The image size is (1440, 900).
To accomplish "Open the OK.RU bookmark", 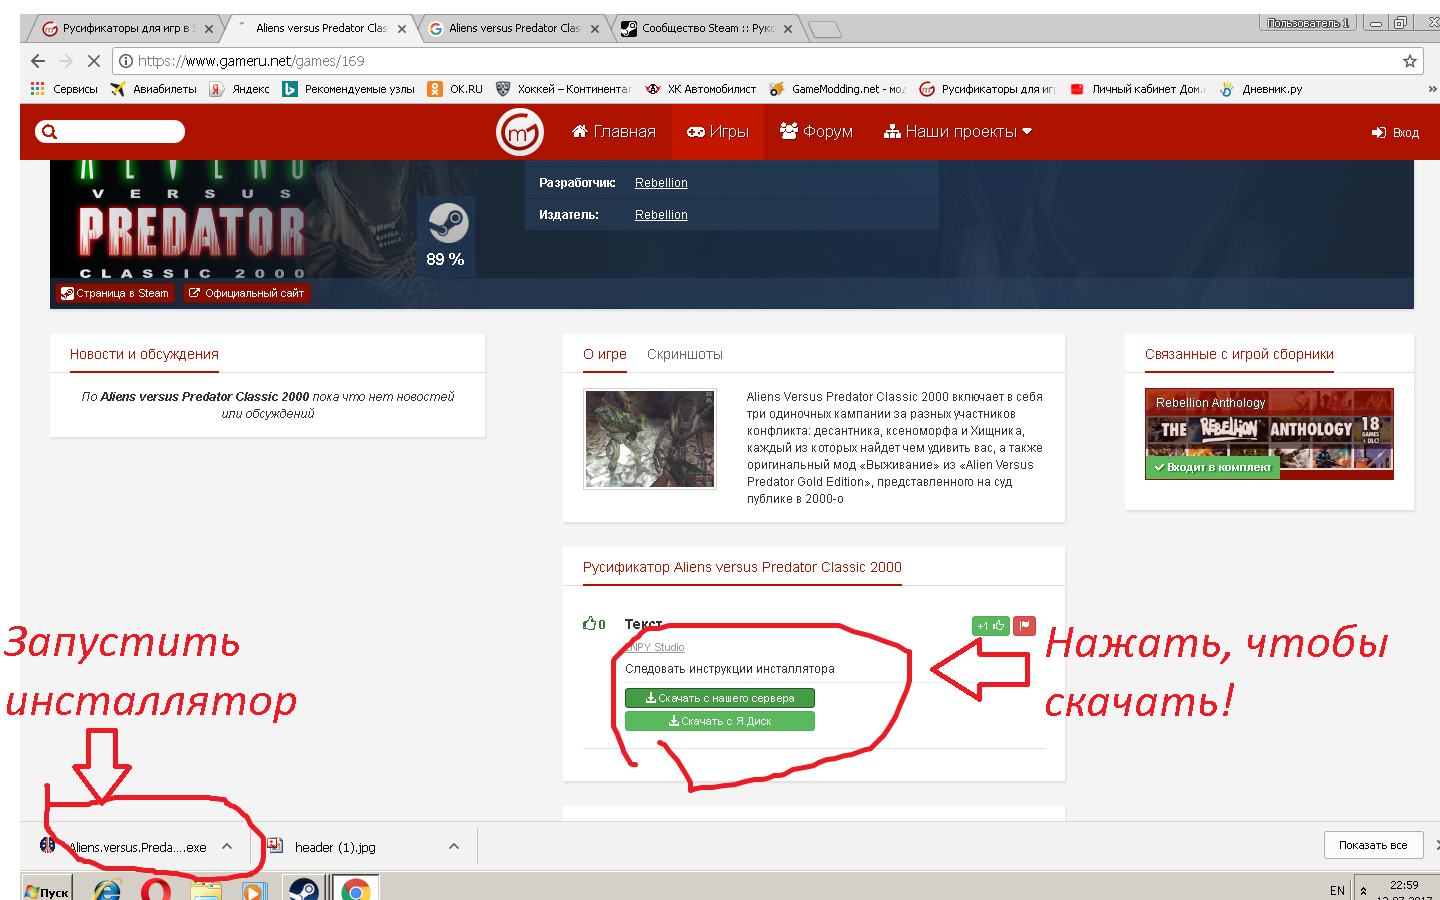I will click(455, 89).
